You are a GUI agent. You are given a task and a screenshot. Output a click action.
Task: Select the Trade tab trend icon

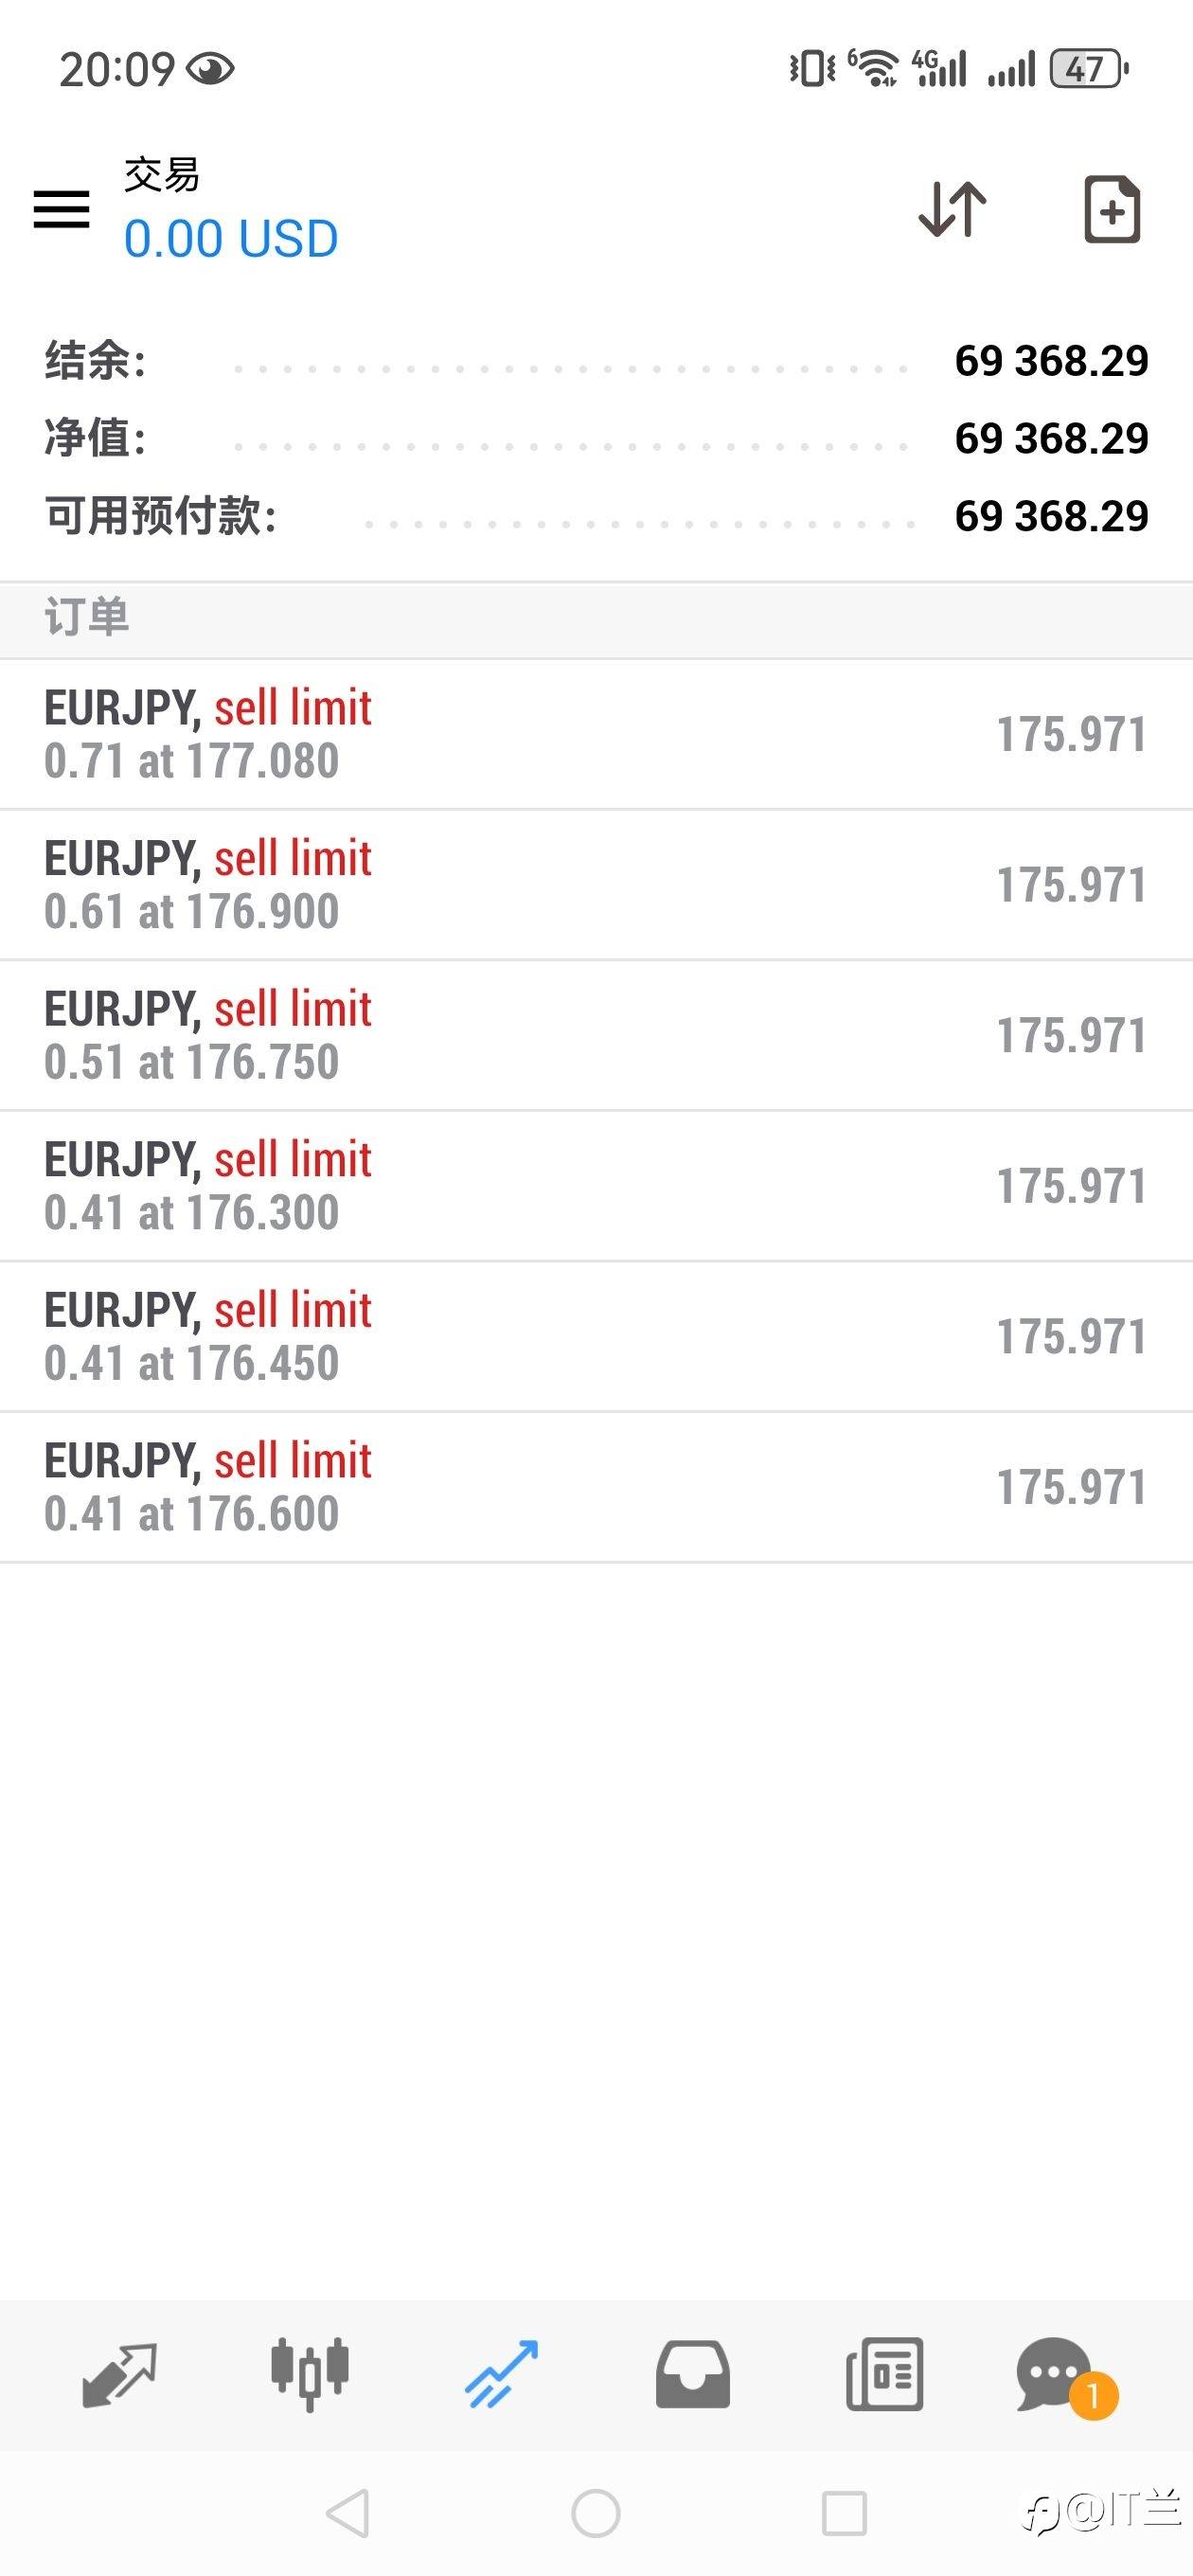point(501,2374)
